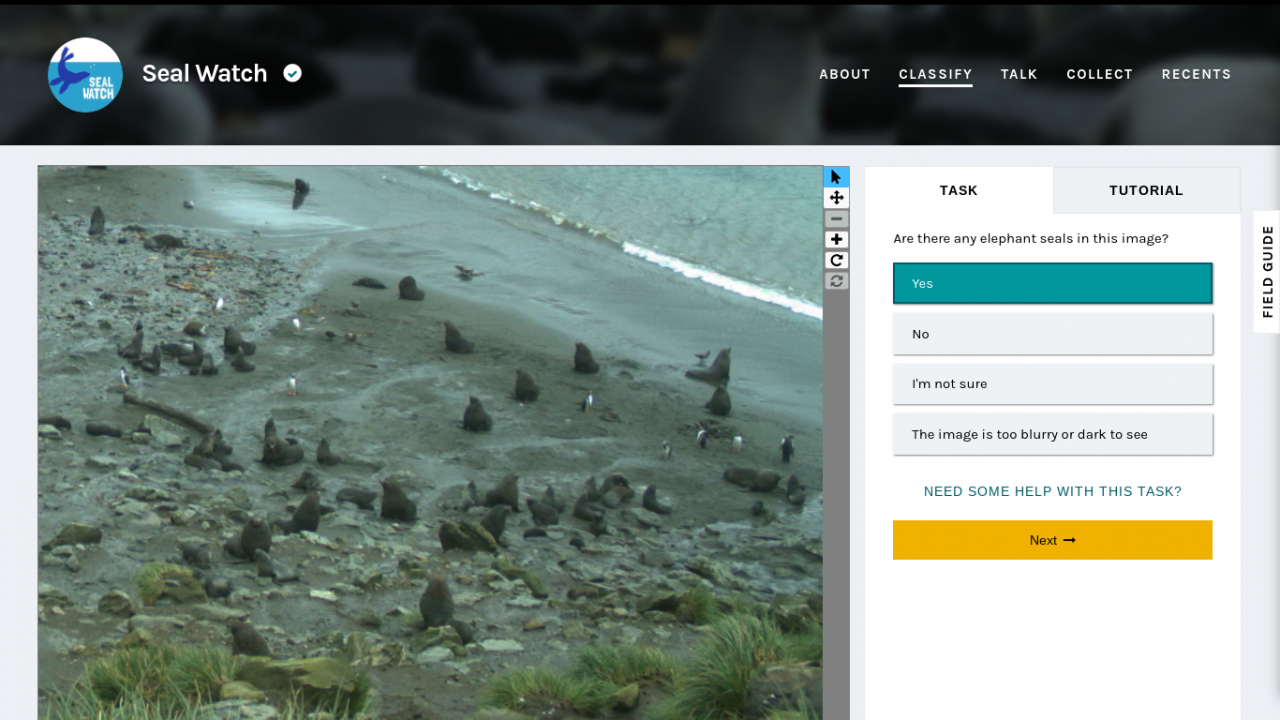Click the verified checkmark badge

[292, 73]
